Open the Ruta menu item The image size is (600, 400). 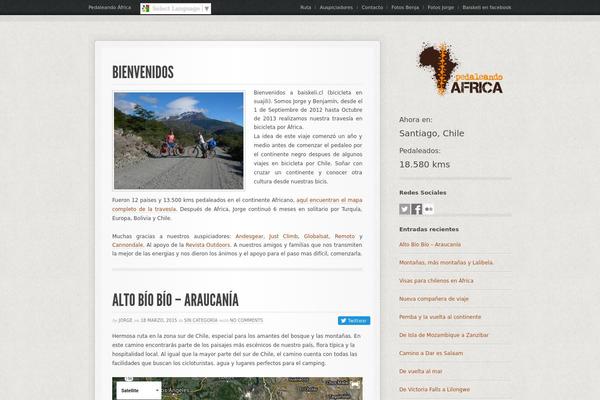pyautogui.click(x=305, y=8)
